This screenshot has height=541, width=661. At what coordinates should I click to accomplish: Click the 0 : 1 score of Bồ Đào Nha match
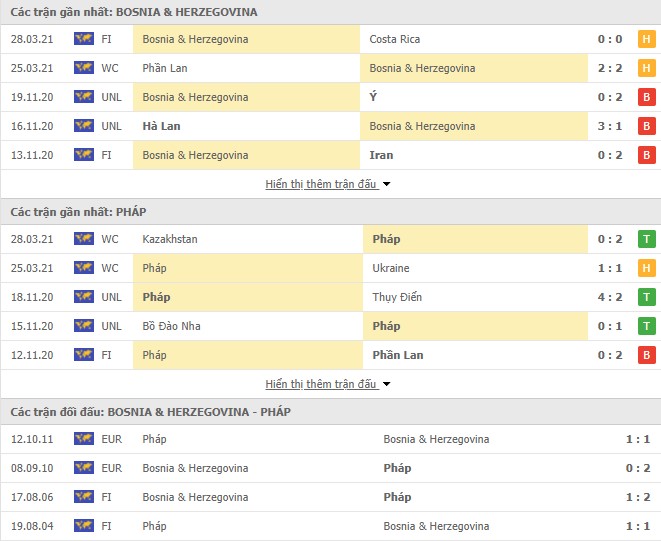[x=610, y=326]
